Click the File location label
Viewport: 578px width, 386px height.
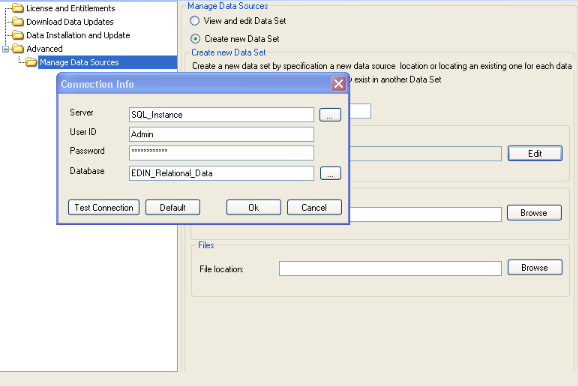[221, 269]
